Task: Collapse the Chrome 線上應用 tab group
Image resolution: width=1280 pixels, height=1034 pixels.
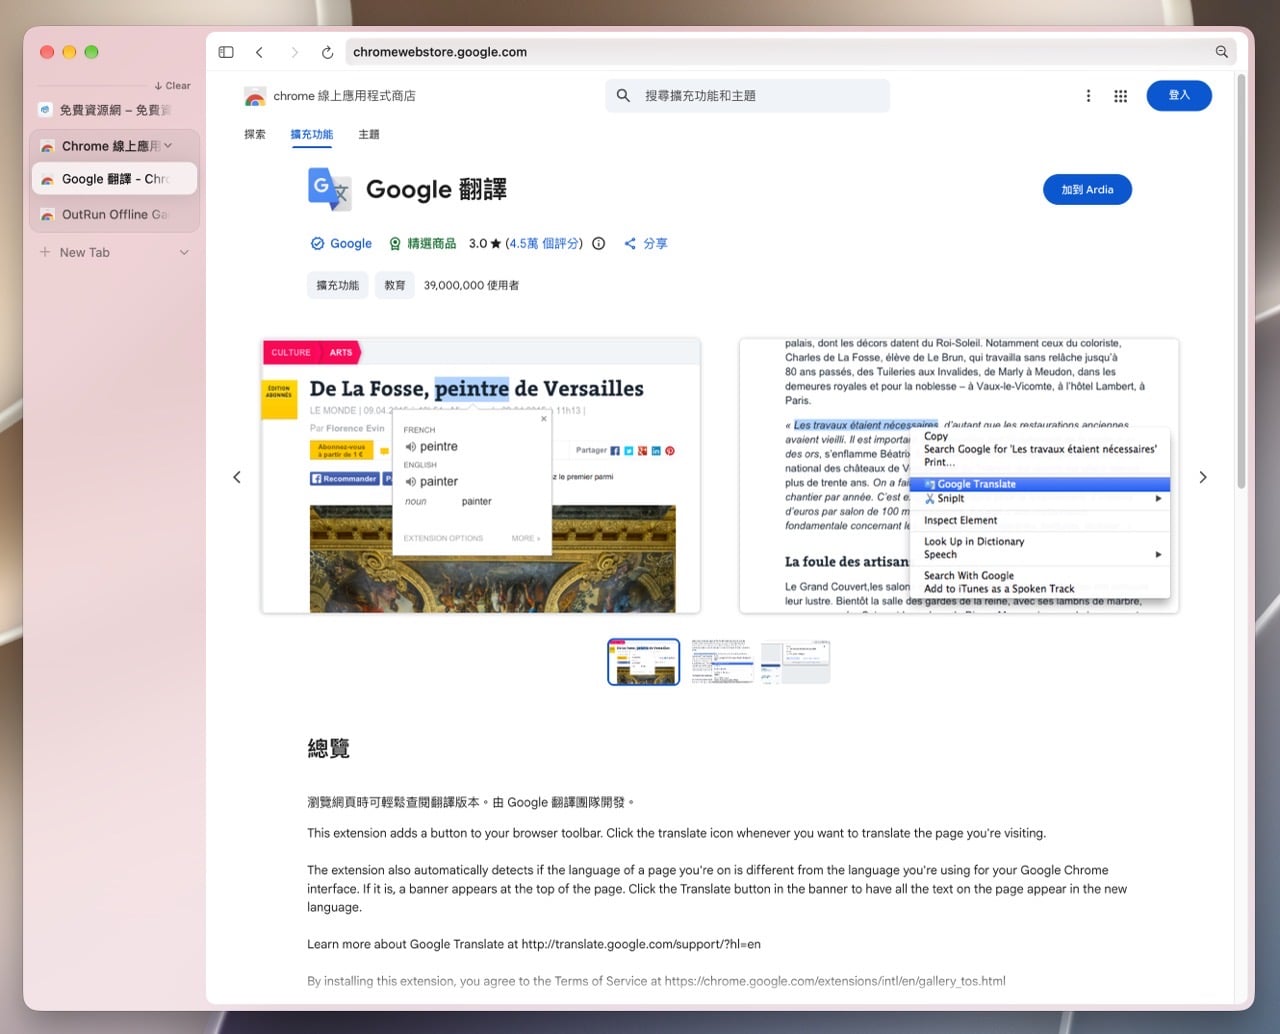Action: [168, 146]
